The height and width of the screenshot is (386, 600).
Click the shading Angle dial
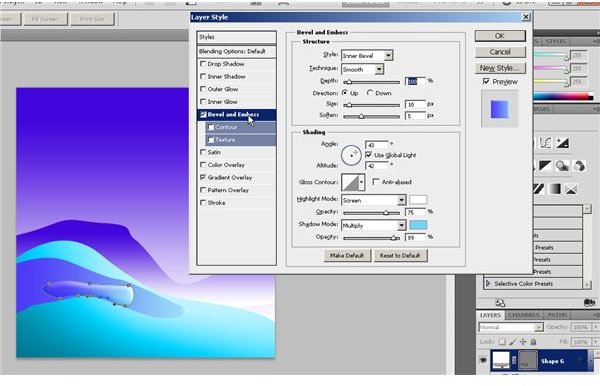351,155
